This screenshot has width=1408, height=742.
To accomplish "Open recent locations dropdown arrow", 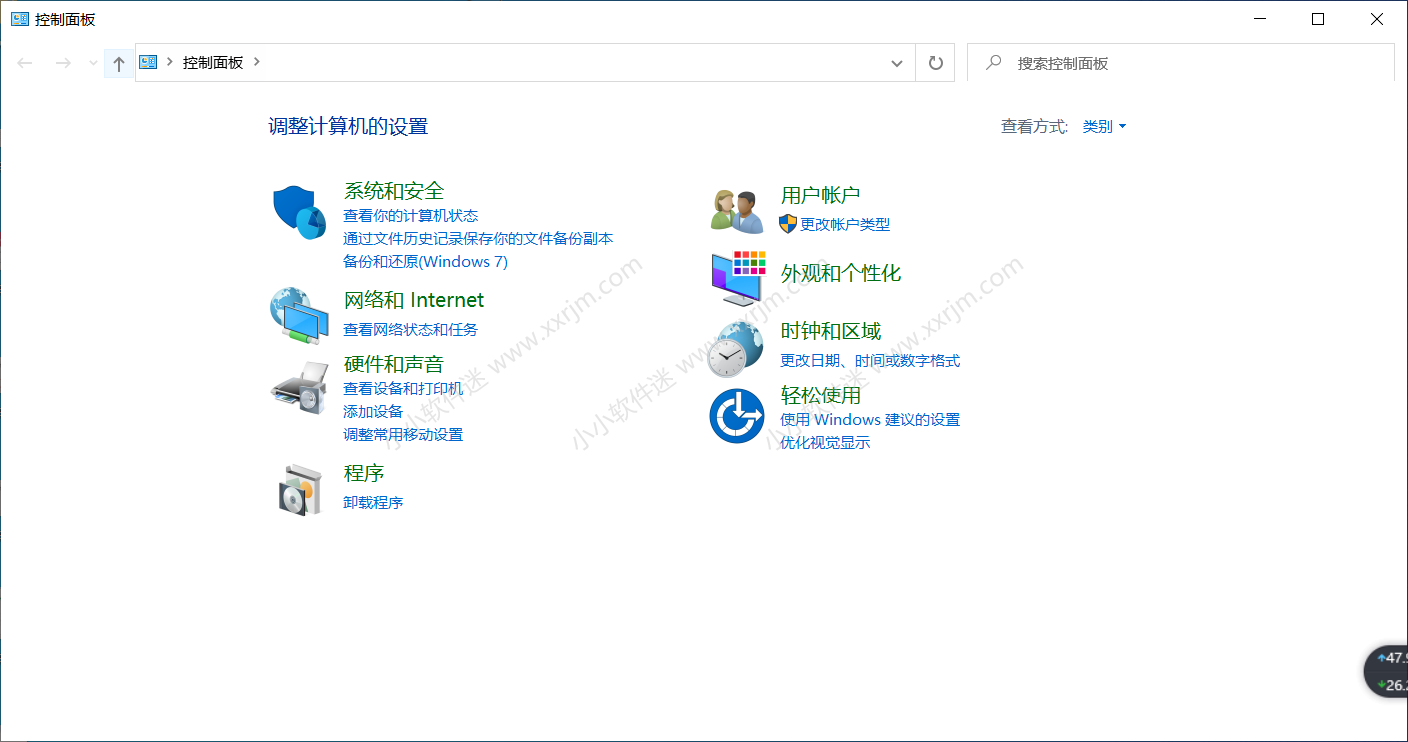I will click(93, 63).
